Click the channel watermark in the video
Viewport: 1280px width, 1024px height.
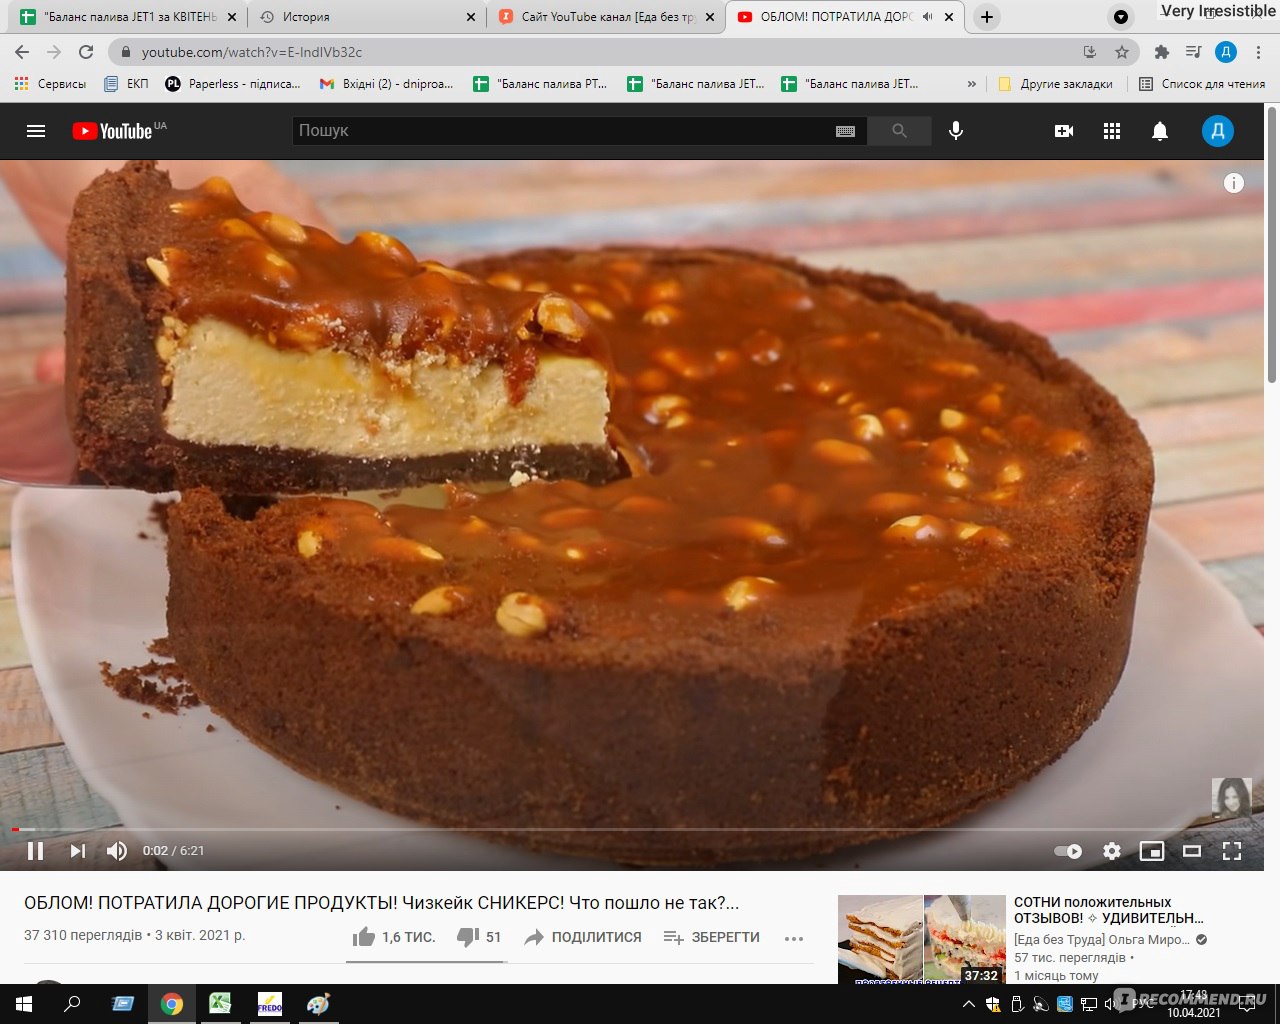[1231, 798]
